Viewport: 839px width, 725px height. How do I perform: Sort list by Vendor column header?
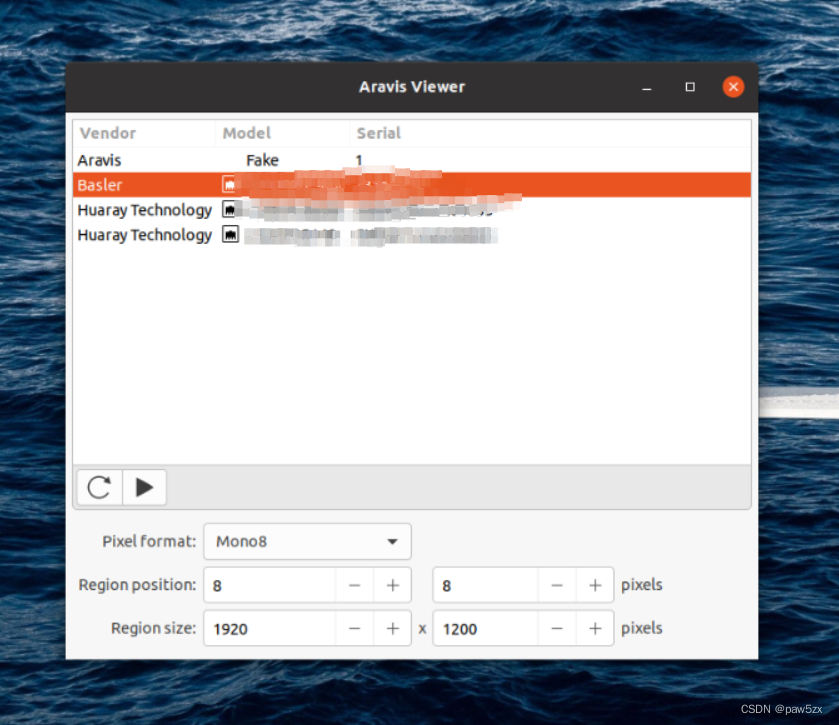pos(108,133)
